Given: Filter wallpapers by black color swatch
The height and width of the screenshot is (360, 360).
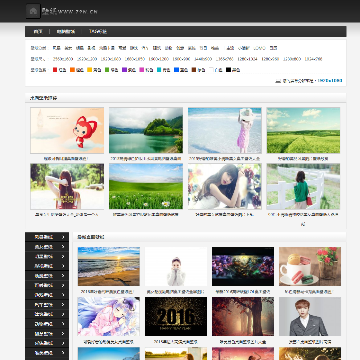Looking at the screenshot, I should click(x=228, y=70).
